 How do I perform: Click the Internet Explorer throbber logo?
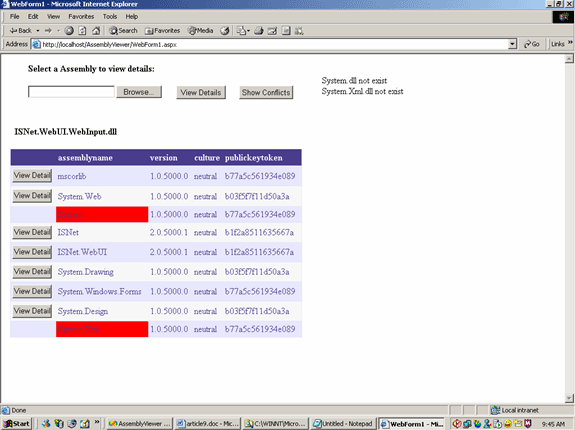click(563, 17)
